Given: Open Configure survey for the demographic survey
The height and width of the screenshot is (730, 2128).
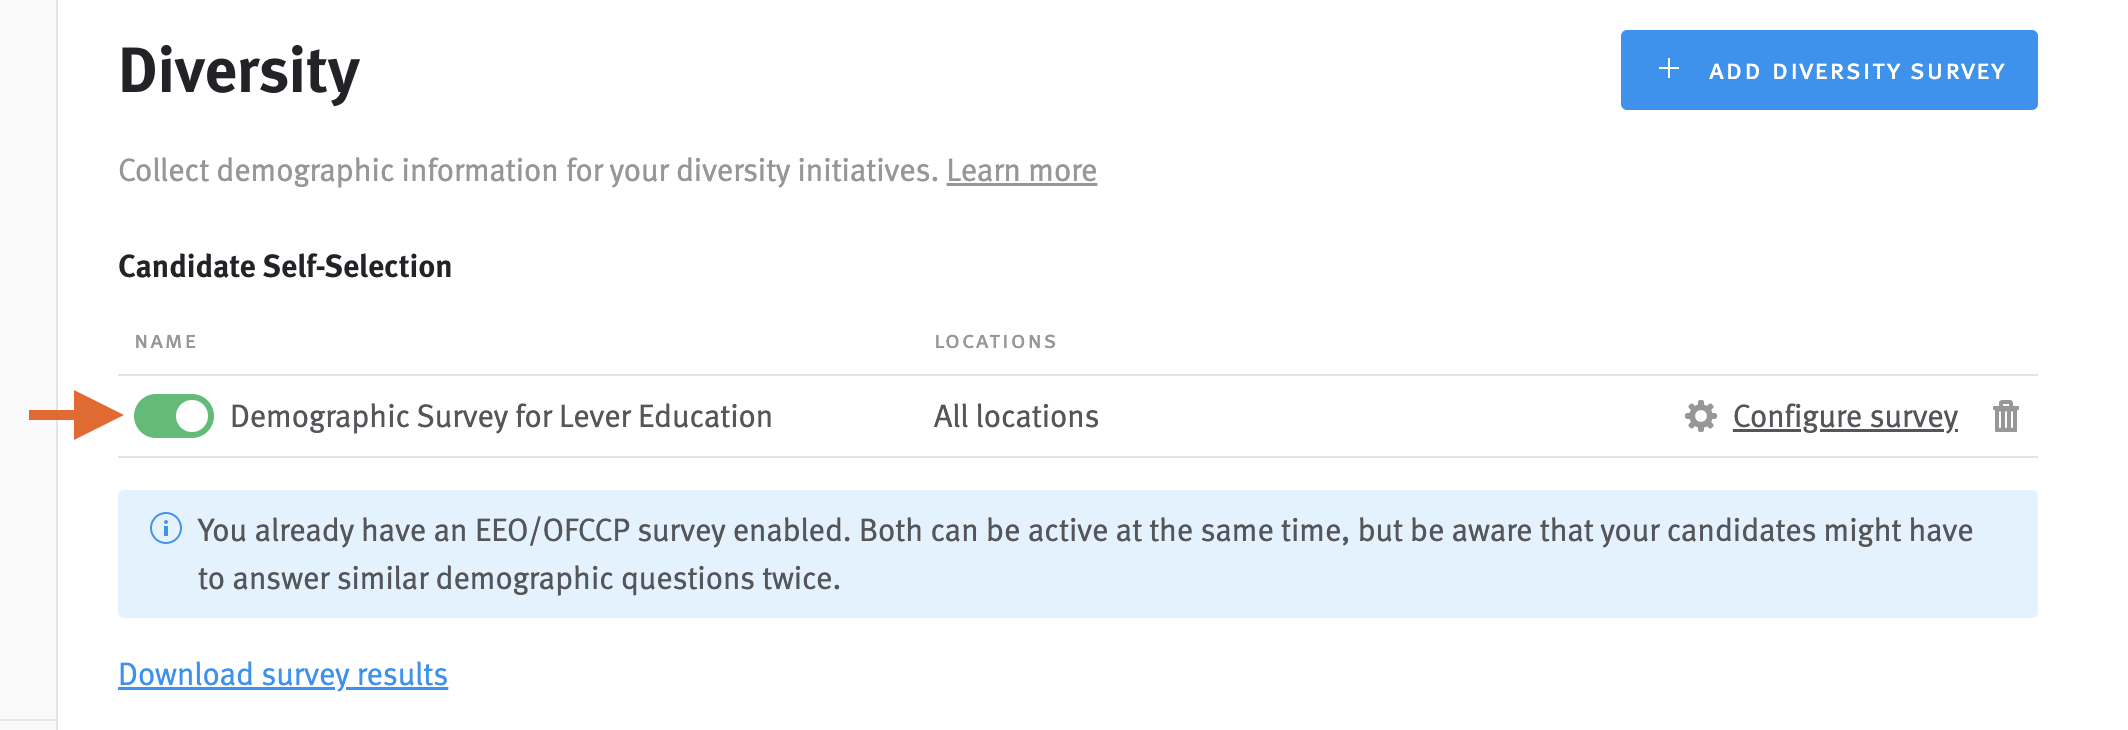Looking at the screenshot, I should tap(1845, 417).
